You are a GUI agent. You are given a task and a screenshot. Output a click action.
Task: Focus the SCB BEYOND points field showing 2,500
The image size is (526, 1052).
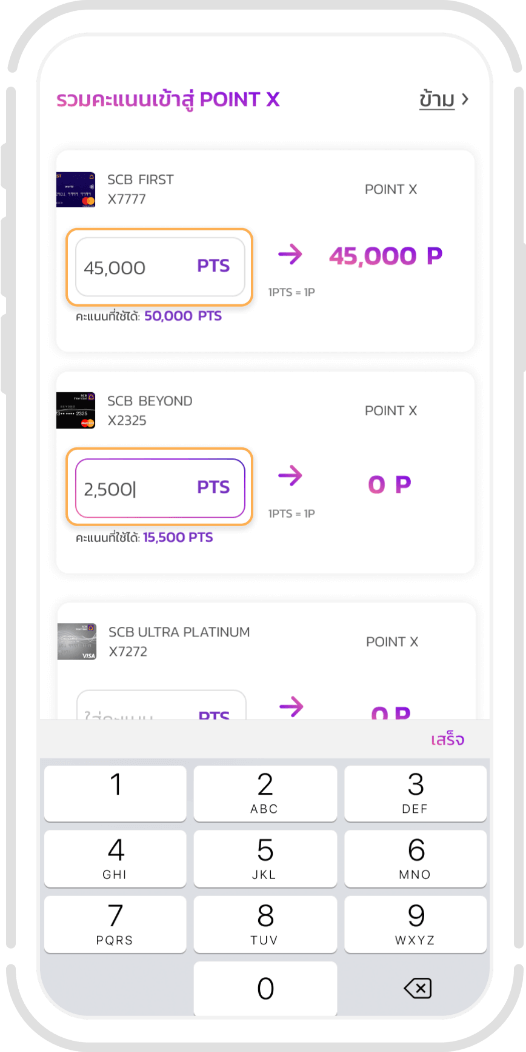(160, 488)
